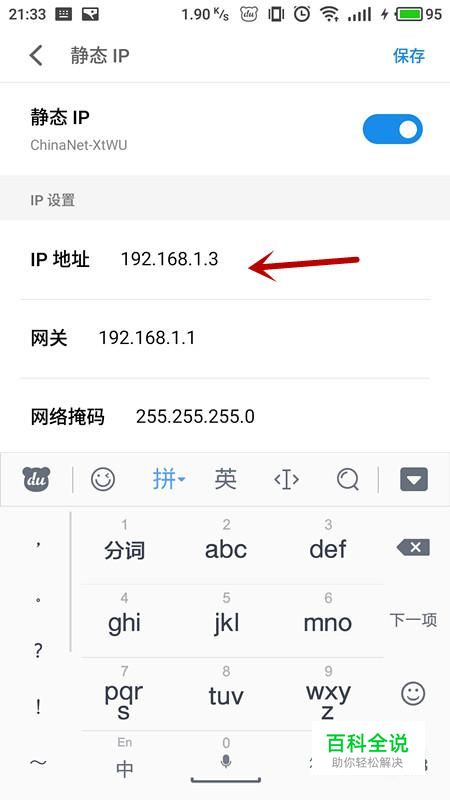This screenshot has width=450, height=800.
Task: Edit the 网络掩码 field 255.255.255.0
Action: click(225, 417)
